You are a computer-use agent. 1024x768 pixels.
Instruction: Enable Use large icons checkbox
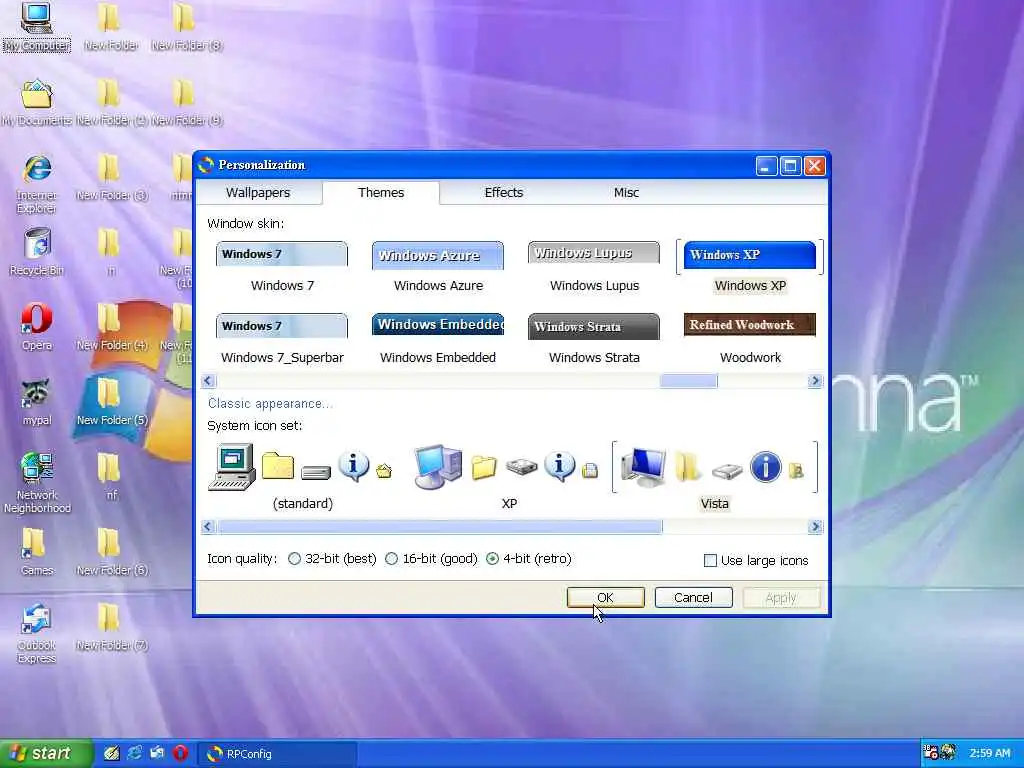(x=711, y=560)
